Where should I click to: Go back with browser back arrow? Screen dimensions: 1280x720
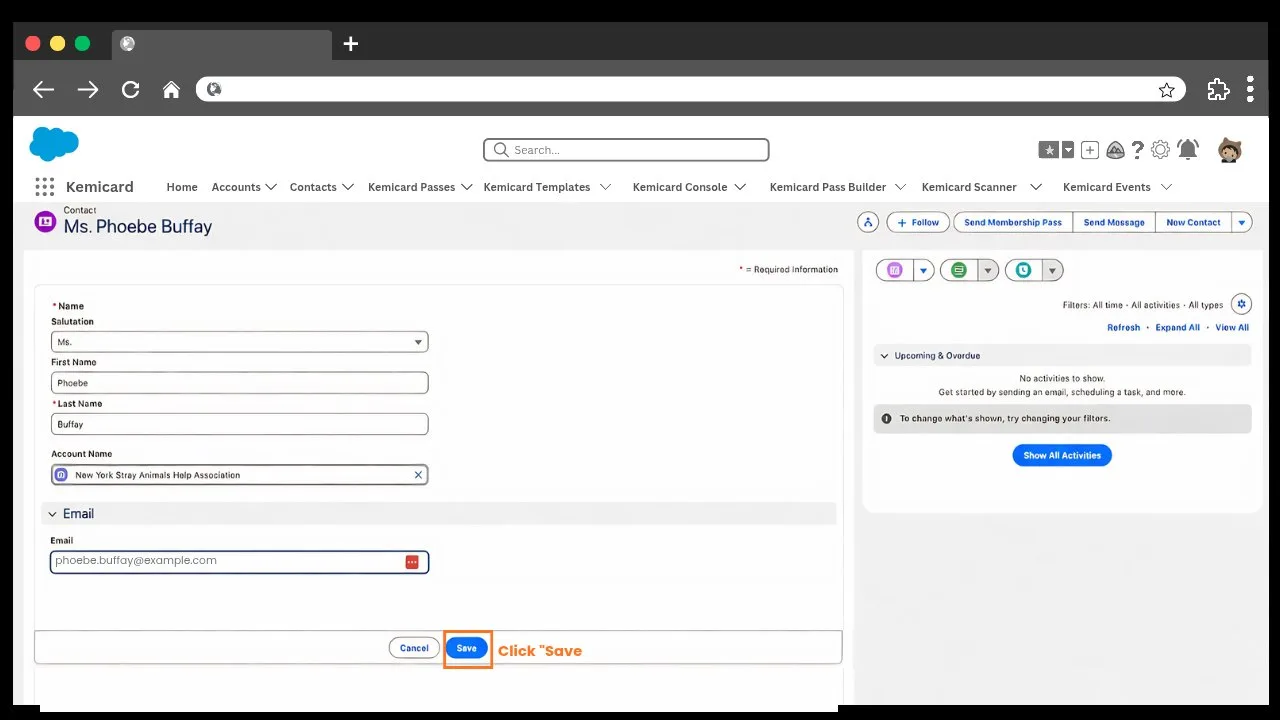43,89
